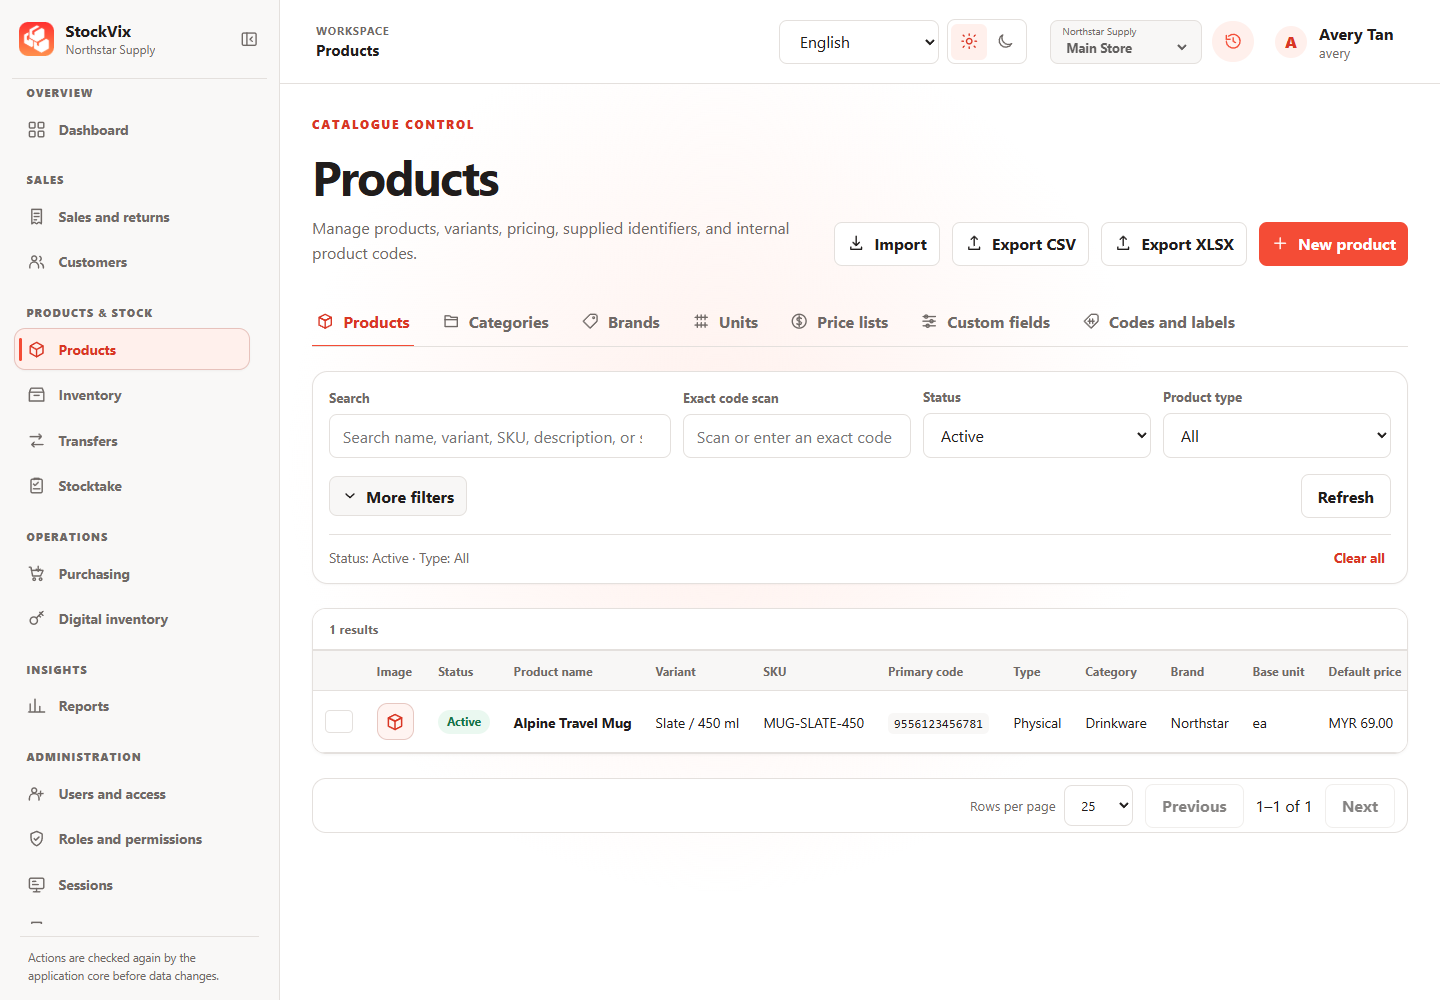This screenshot has width=1440, height=1000.
Task: Open the Codes and labels tab
Action: pyautogui.click(x=1159, y=322)
